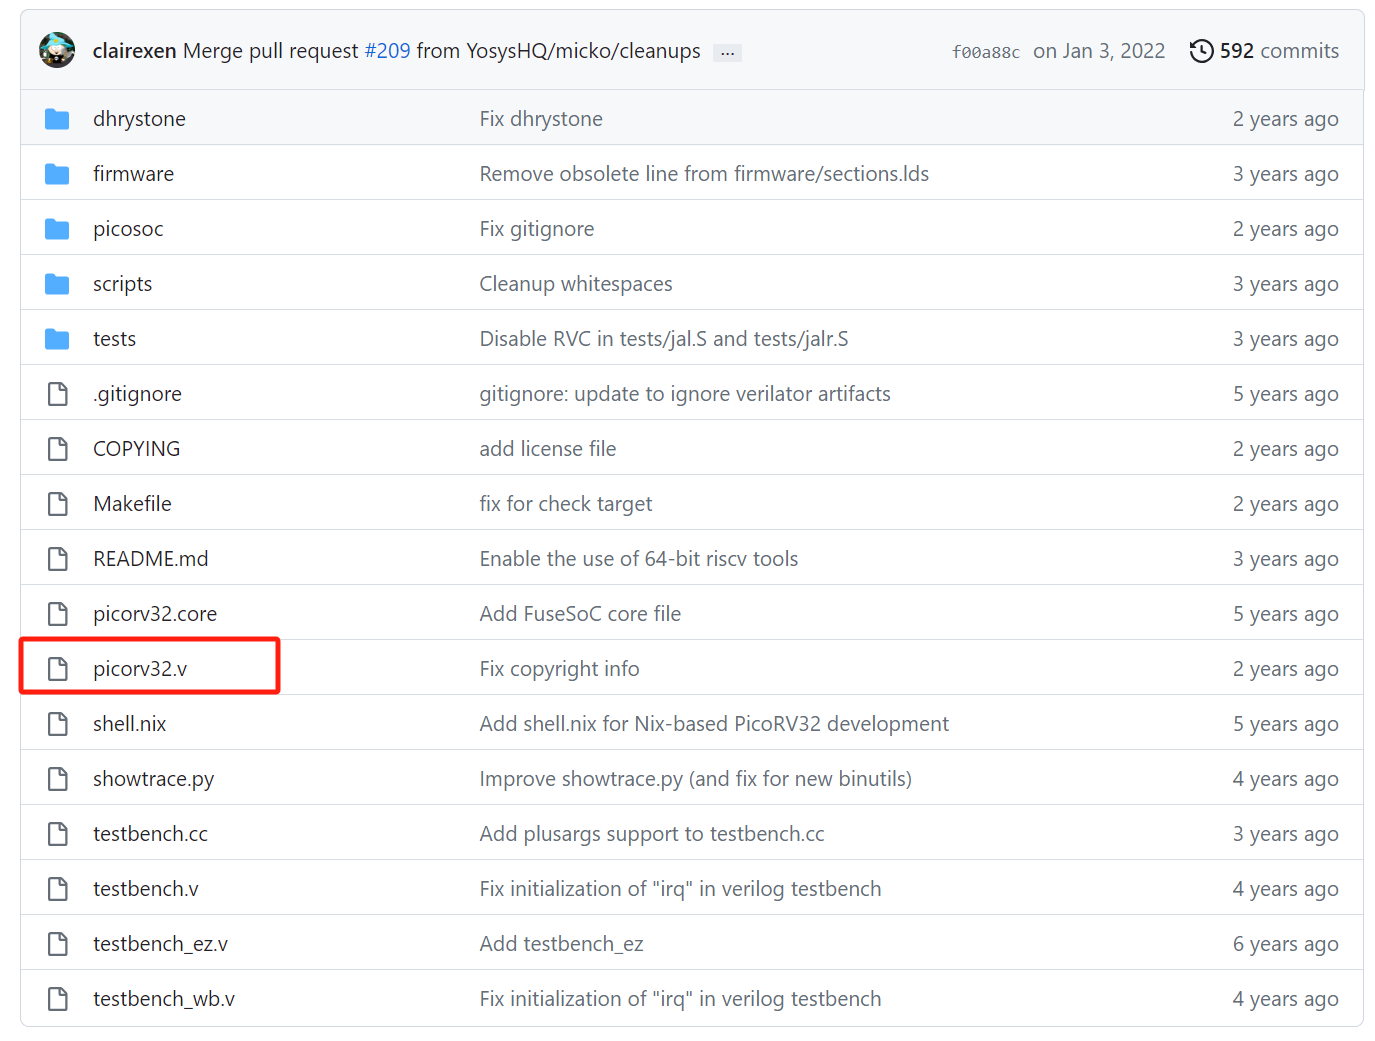Click the firmware folder icon
The height and width of the screenshot is (1041, 1375).
[x=57, y=174]
